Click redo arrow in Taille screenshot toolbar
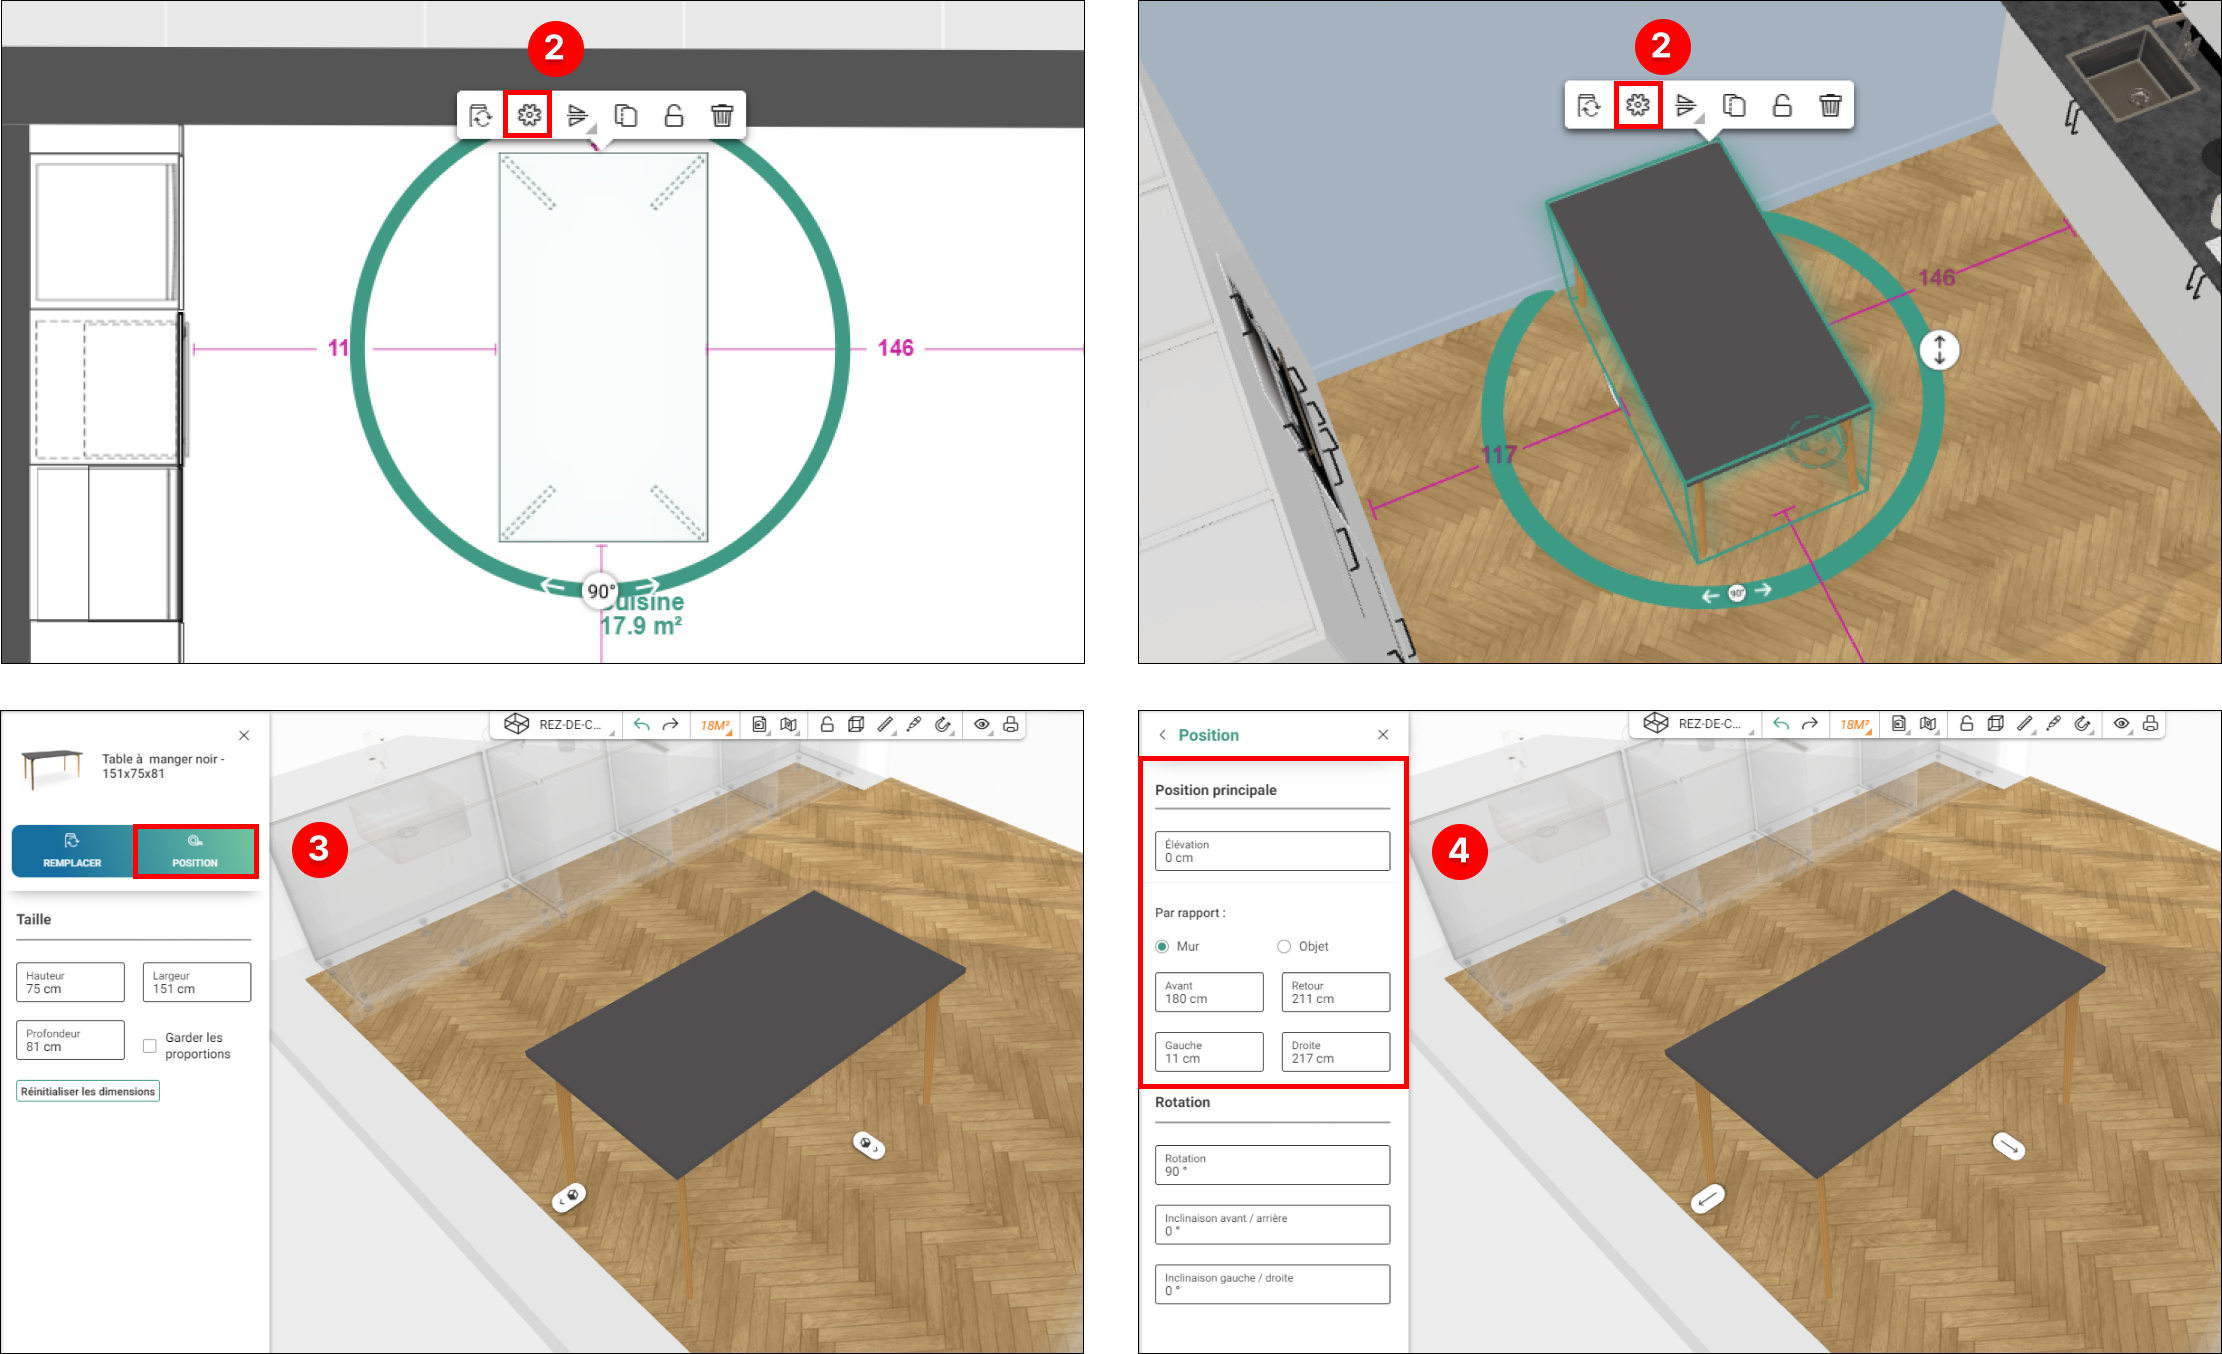Screen dimensions: 2222x1354 671,725
